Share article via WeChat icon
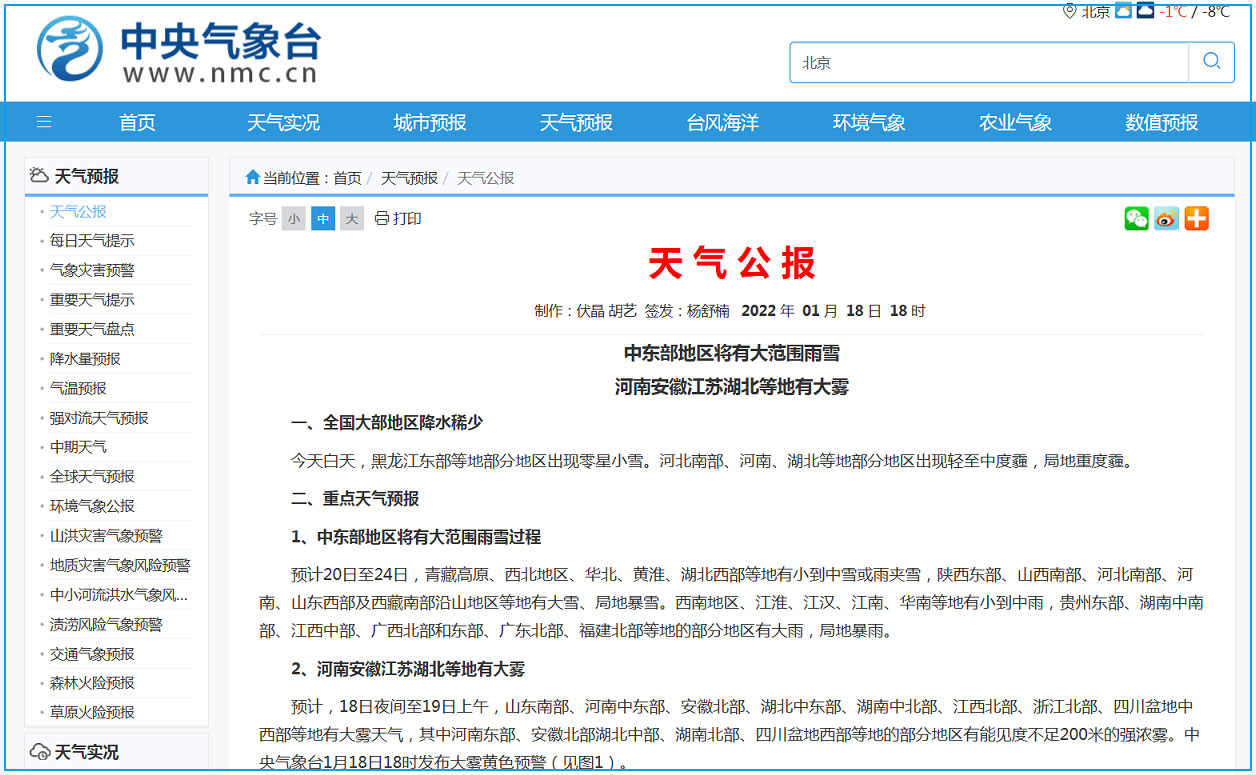Viewport: 1256px width, 775px height. pos(1136,218)
